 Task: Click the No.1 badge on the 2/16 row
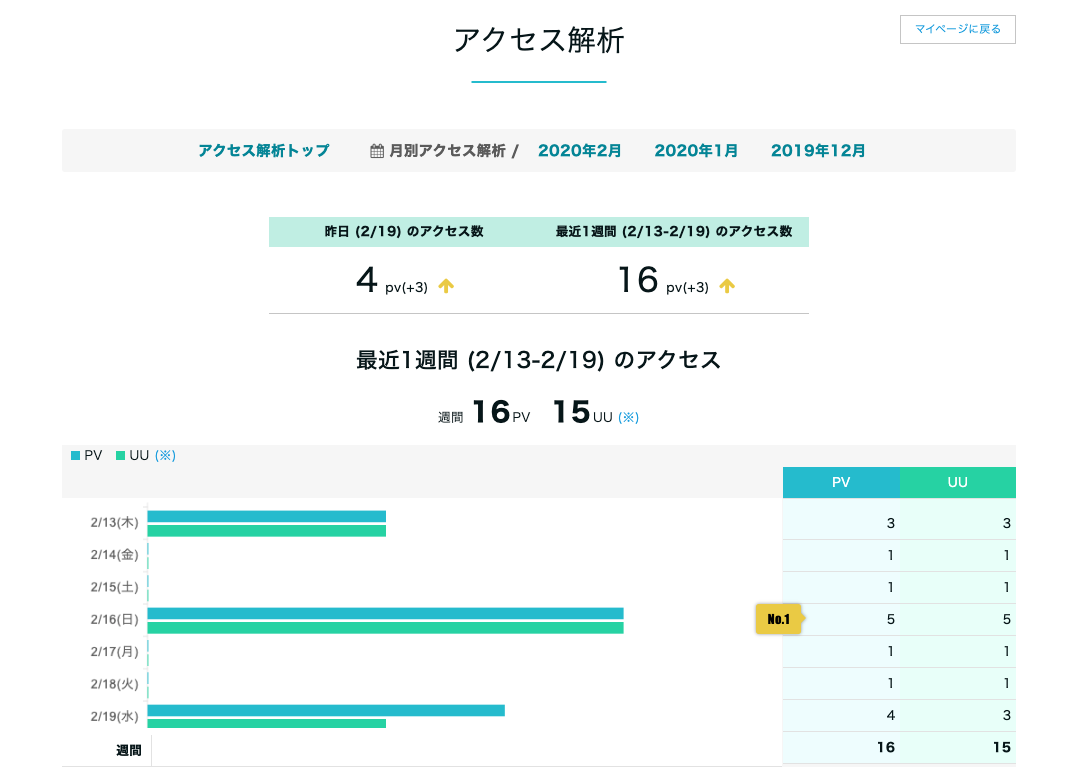[778, 619]
